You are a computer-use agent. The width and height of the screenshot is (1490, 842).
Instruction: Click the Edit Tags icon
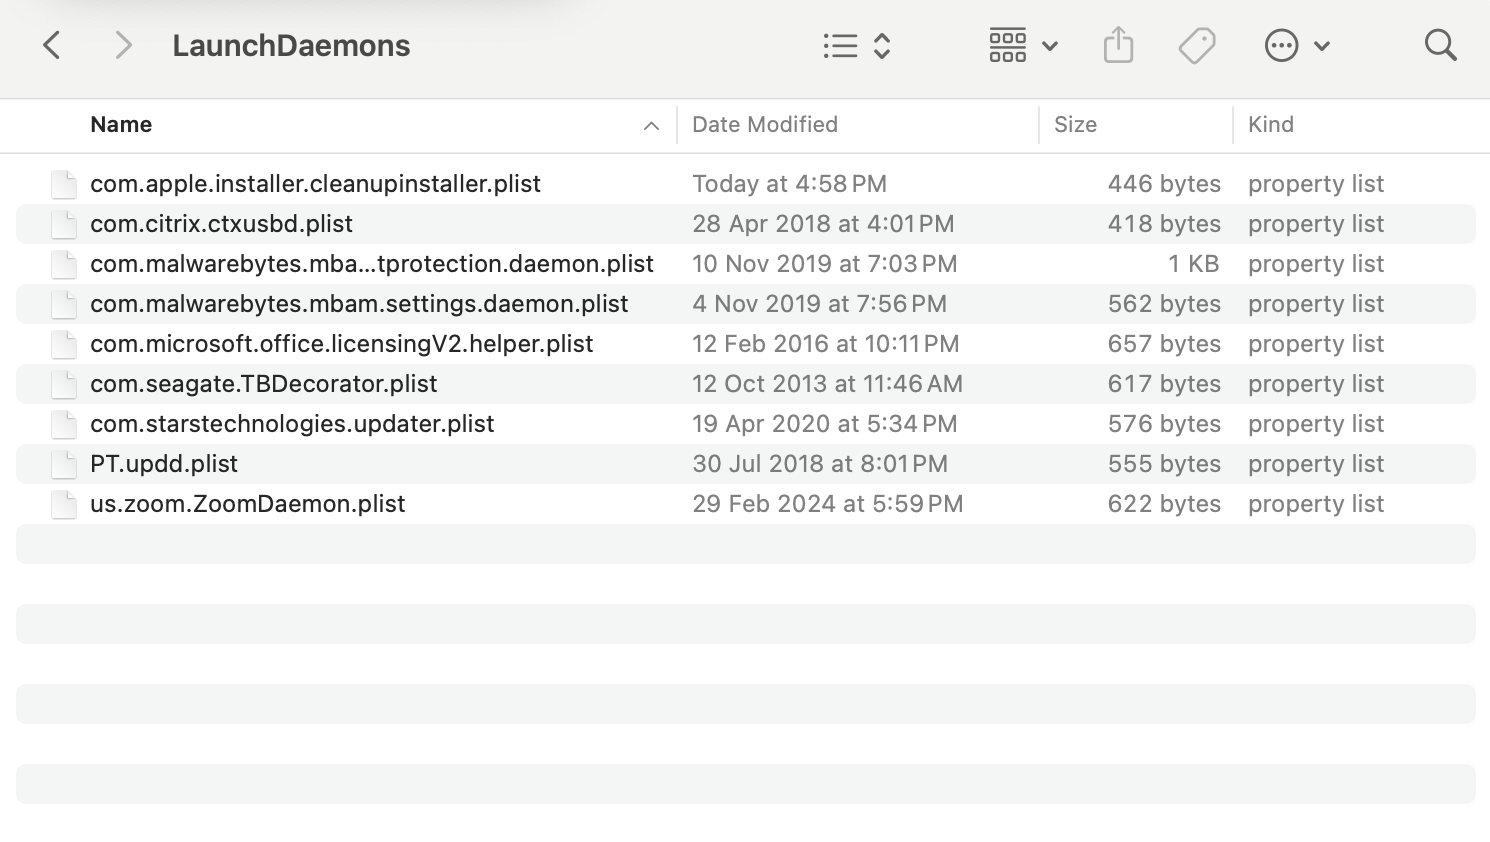click(x=1196, y=45)
